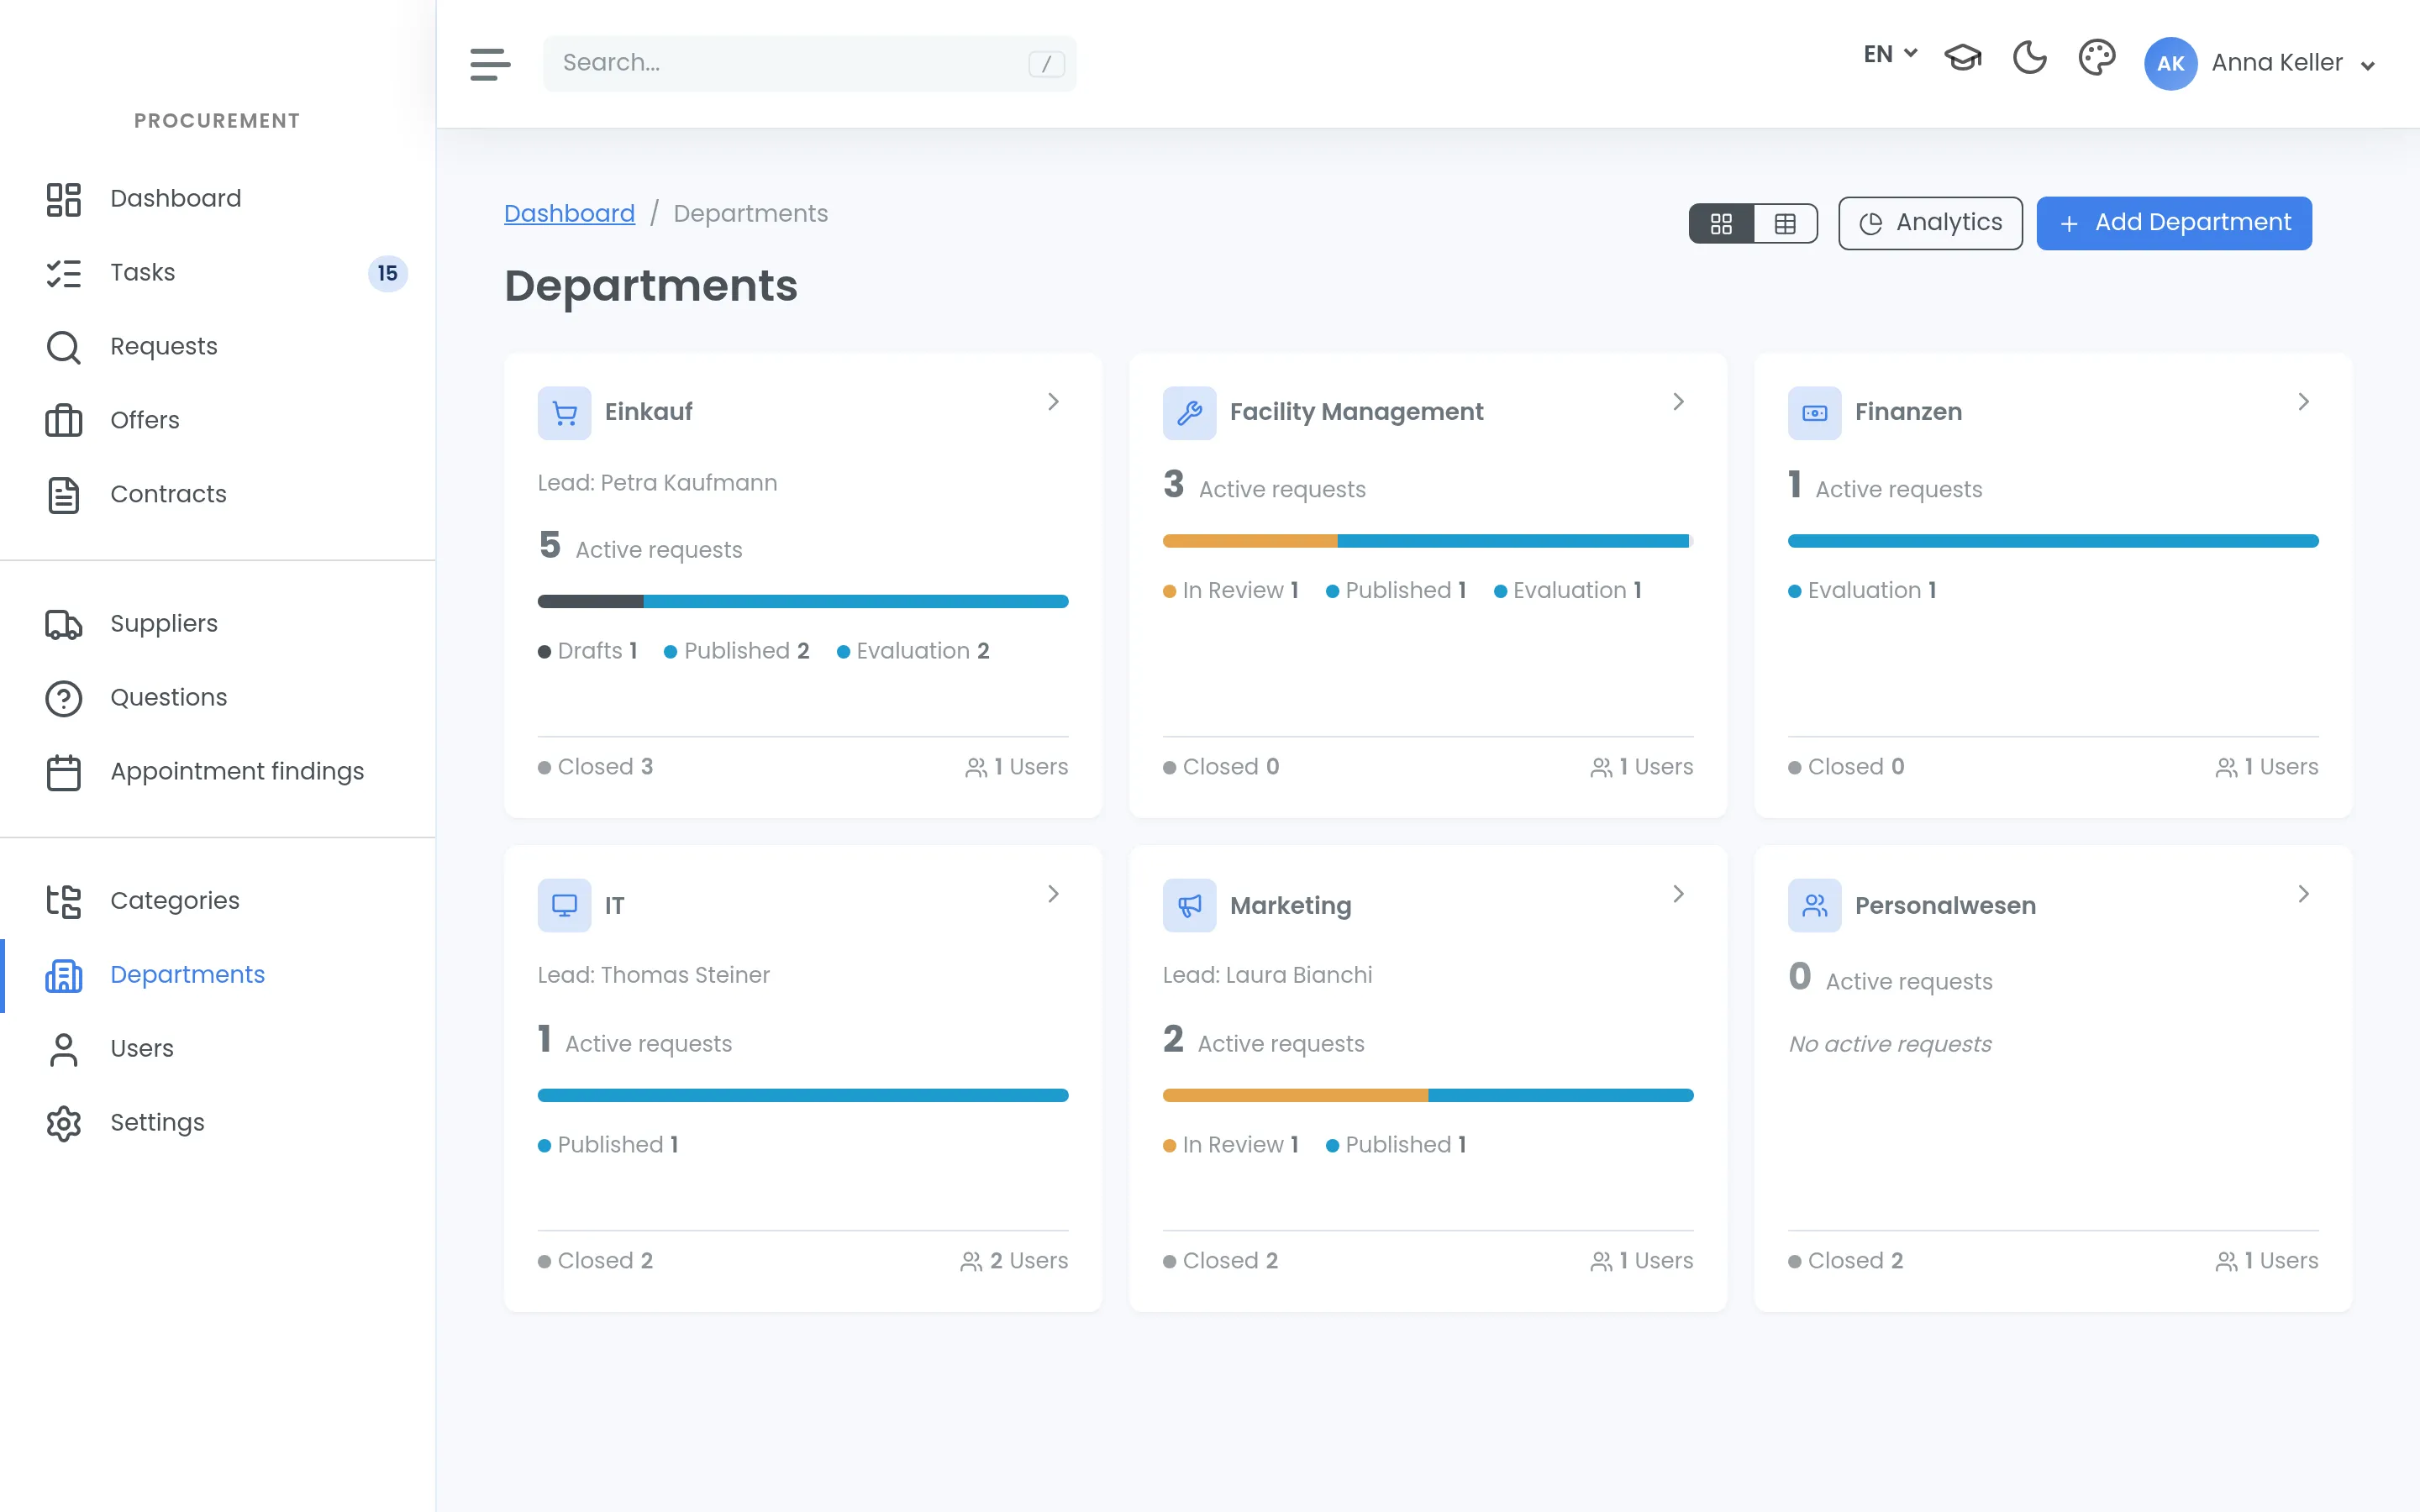
Task: Expand the Anna Keller user menu
Action: [2260, 64]
